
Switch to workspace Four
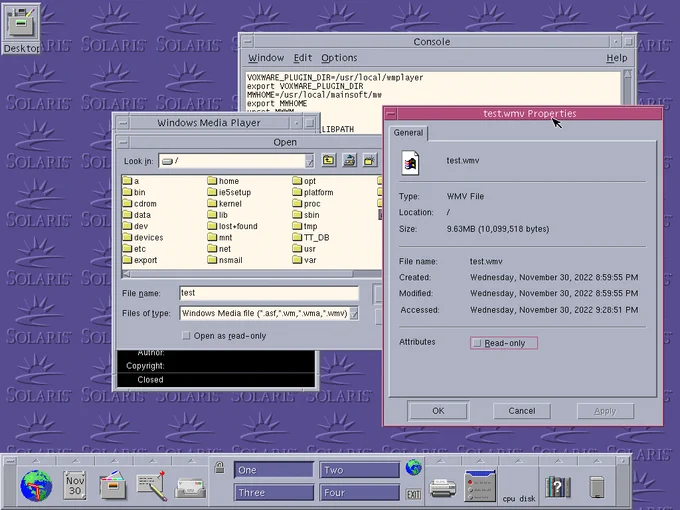pos(360,493)
